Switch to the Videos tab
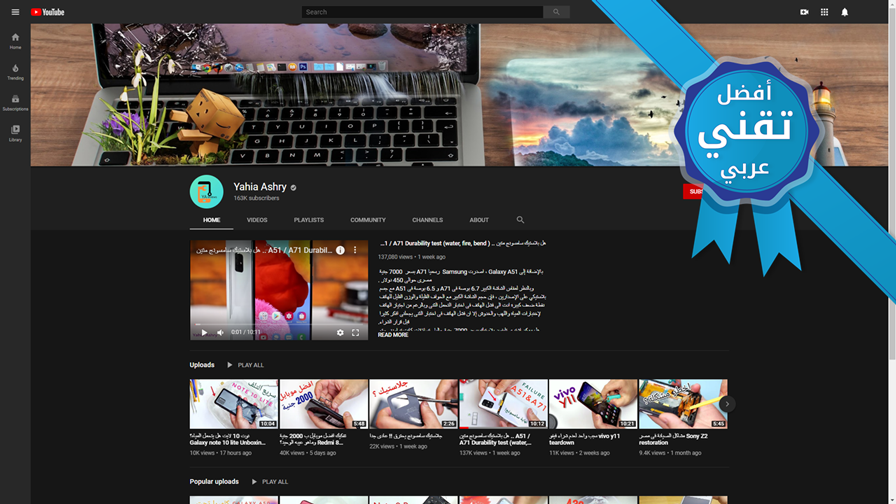The image size is (896, 504). 257,219
